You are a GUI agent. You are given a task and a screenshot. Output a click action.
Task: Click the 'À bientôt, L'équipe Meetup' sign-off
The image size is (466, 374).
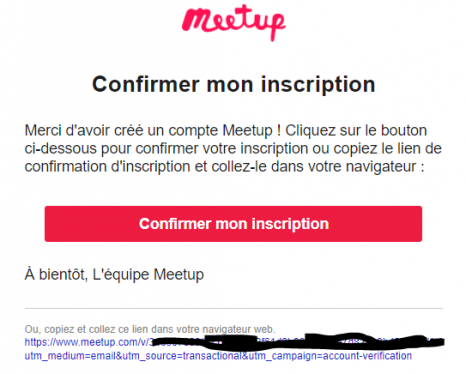pyautogui.click(x=114, y=275)
